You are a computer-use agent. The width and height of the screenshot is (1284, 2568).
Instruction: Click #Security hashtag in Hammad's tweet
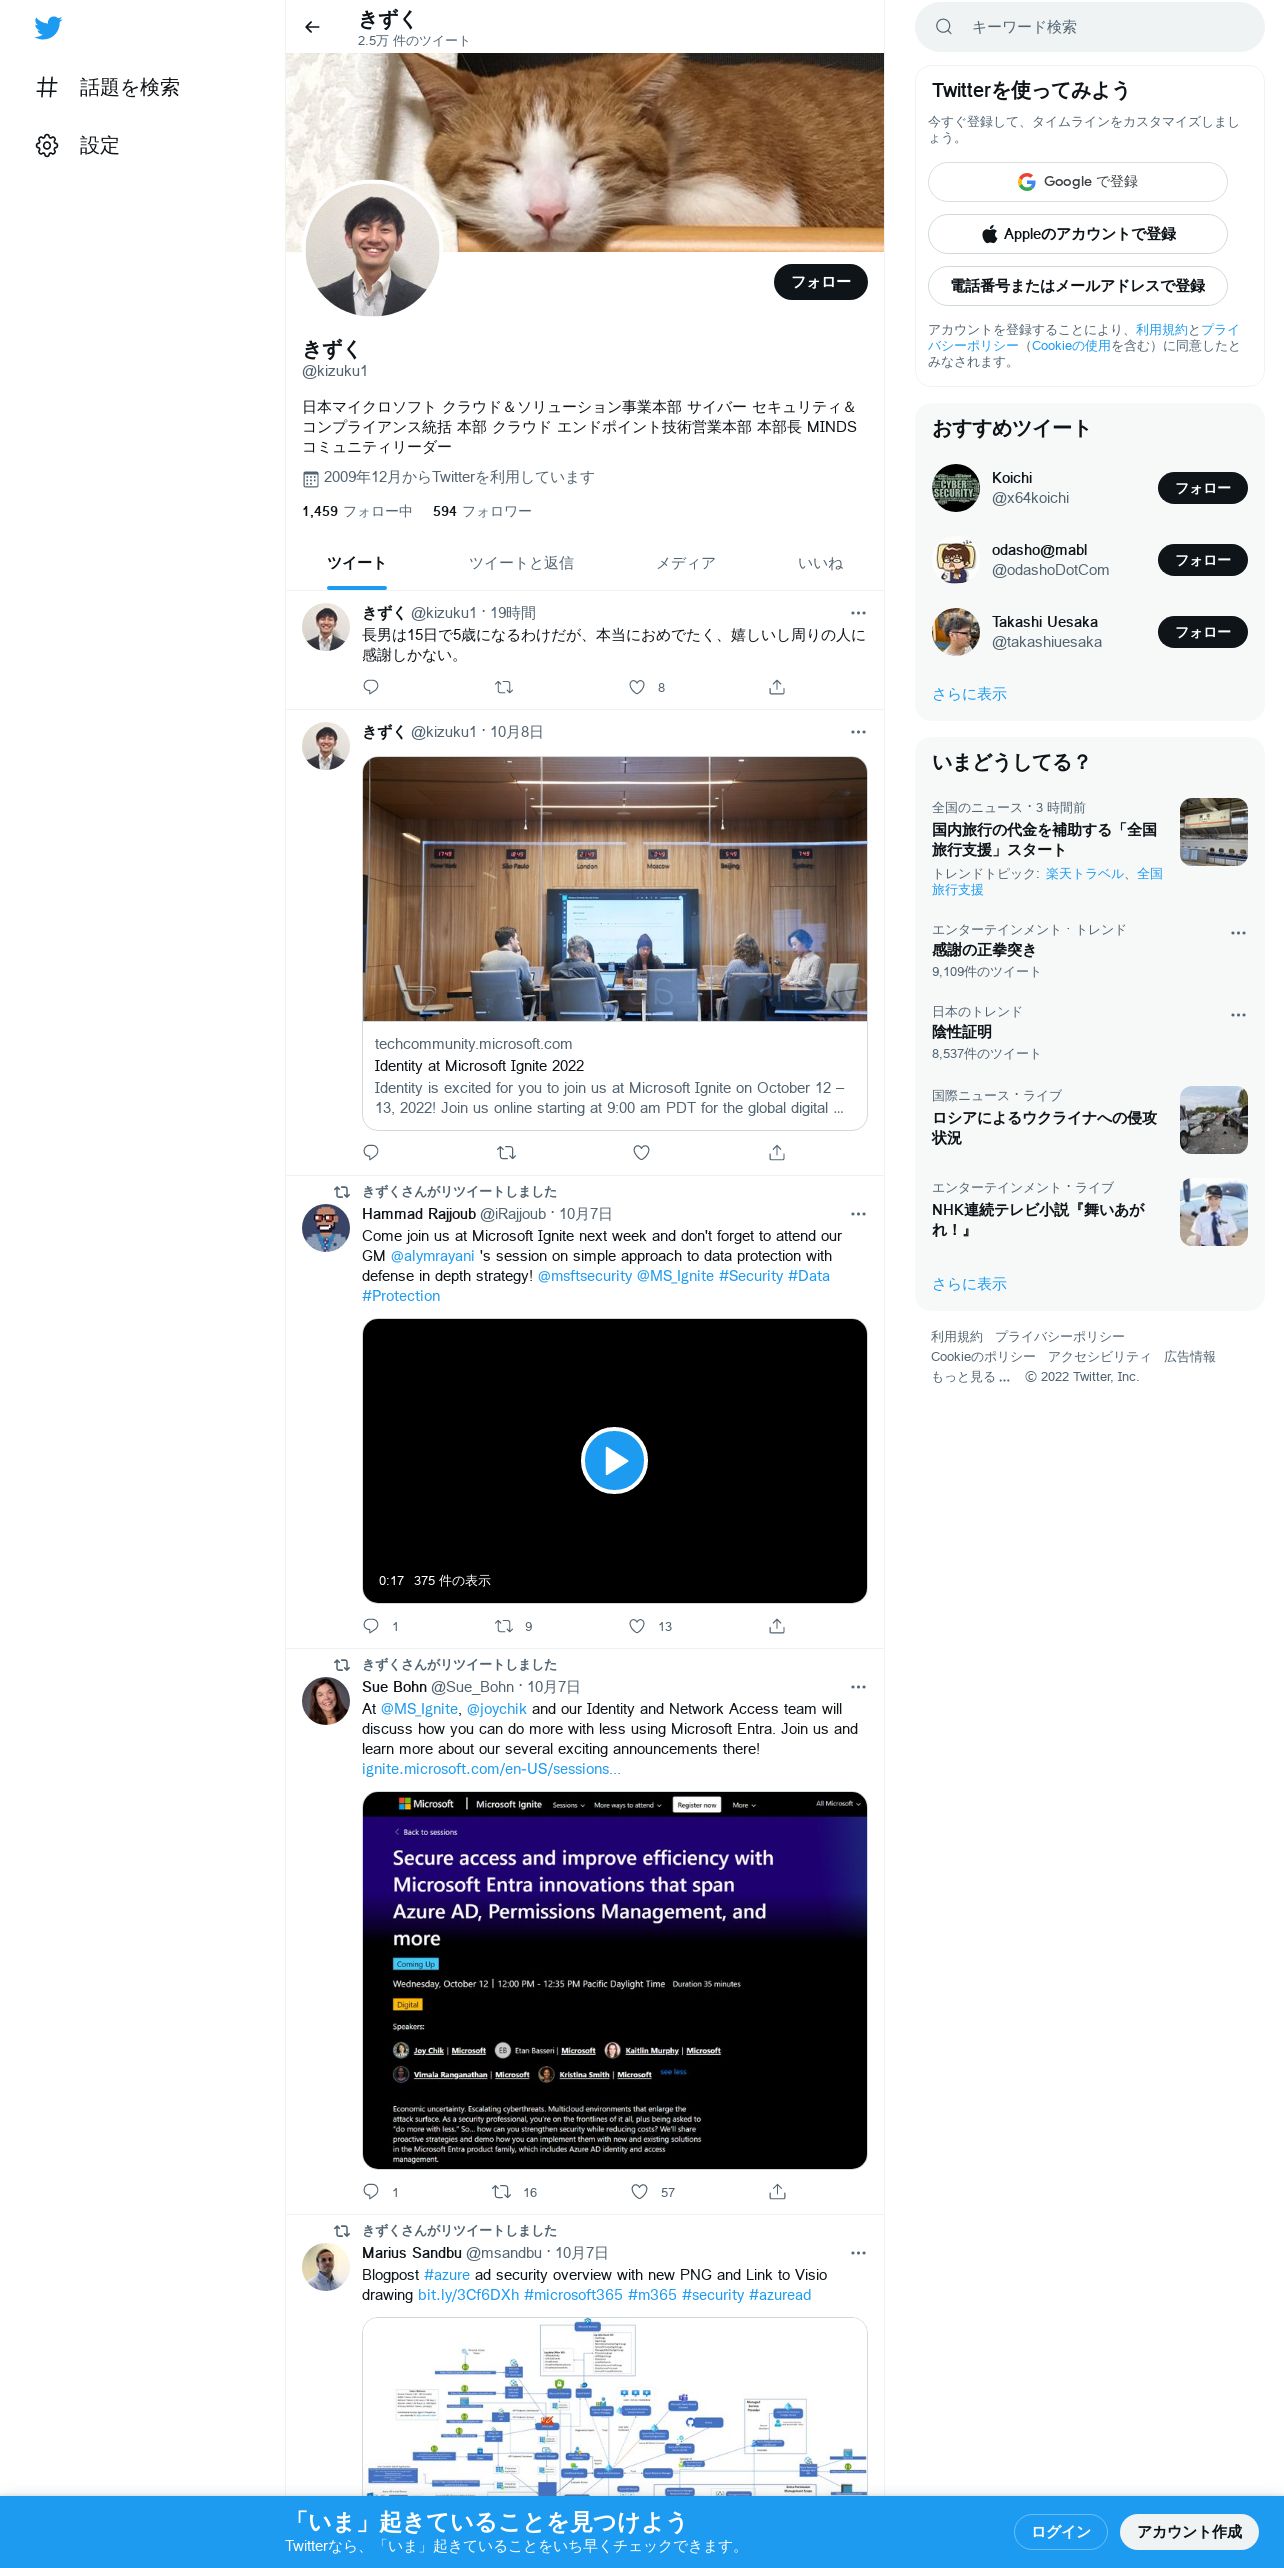[751, 1276]
